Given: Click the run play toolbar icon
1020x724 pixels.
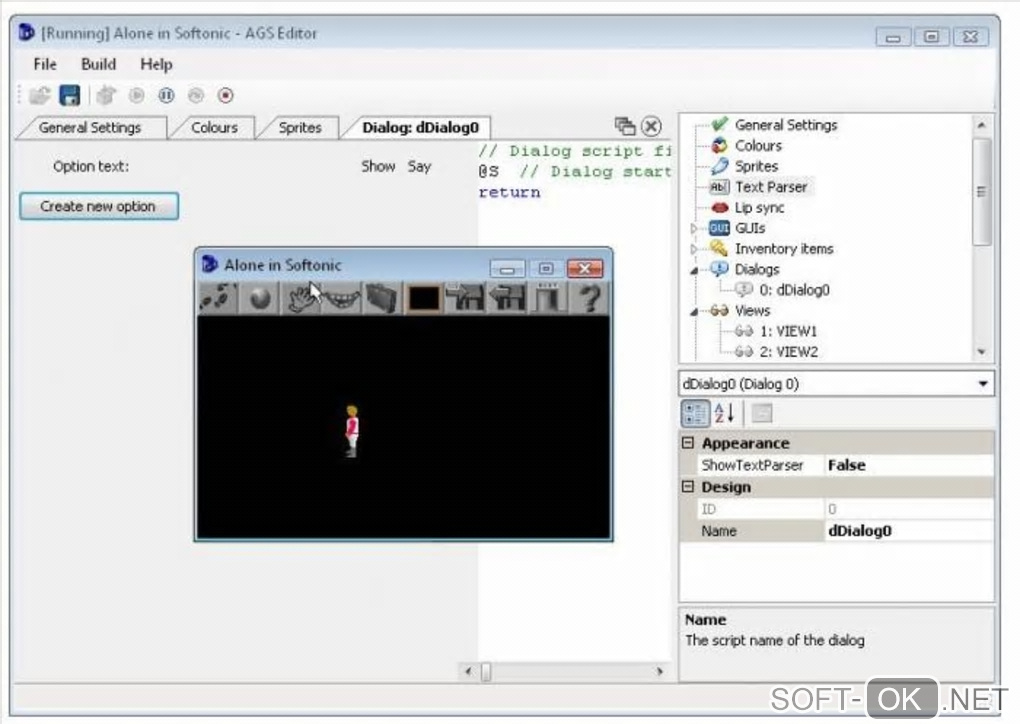Looking at the screenshot, I should (137, 96).
